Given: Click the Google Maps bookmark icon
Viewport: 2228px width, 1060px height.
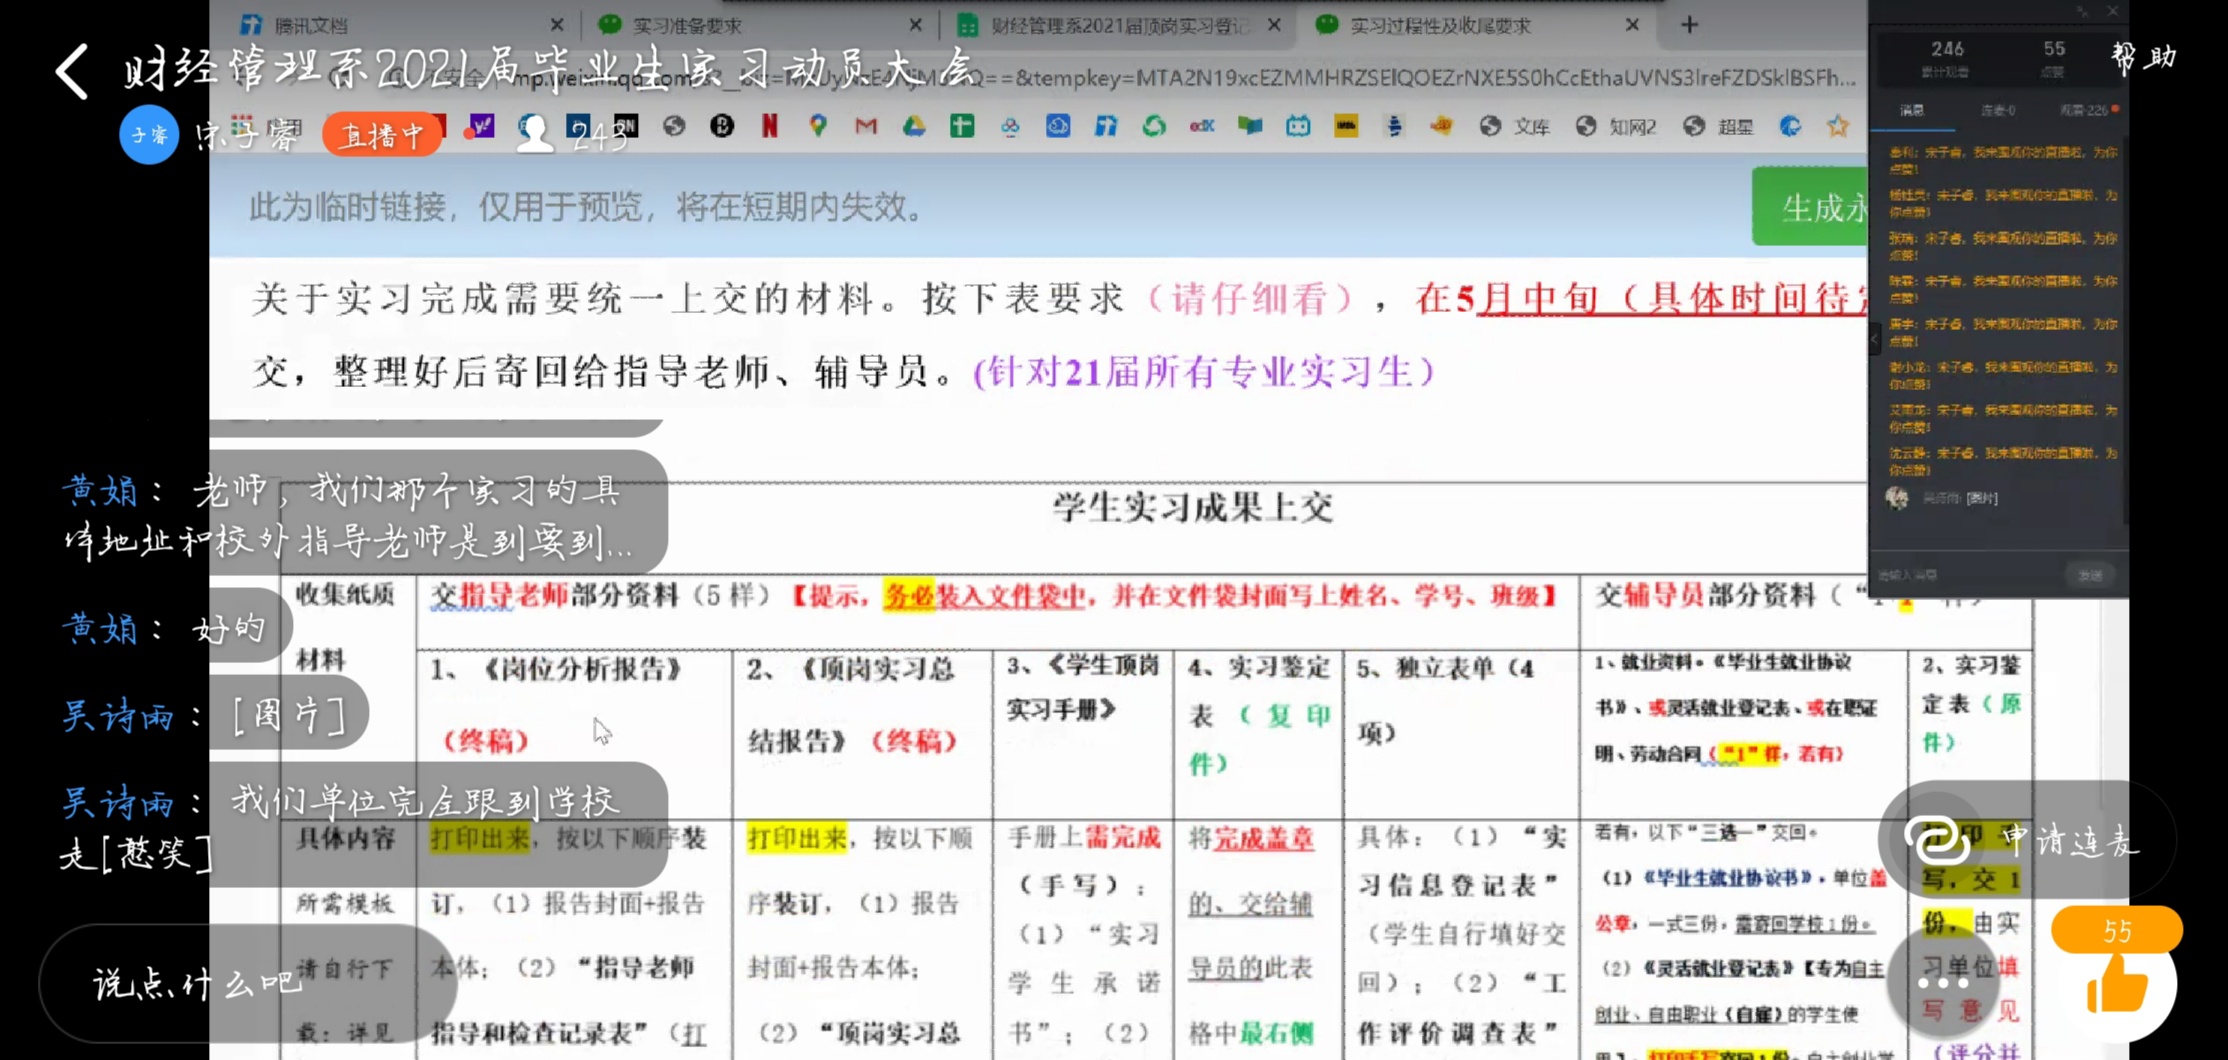Looking at the screenshot, I should (x=818, y=126).
